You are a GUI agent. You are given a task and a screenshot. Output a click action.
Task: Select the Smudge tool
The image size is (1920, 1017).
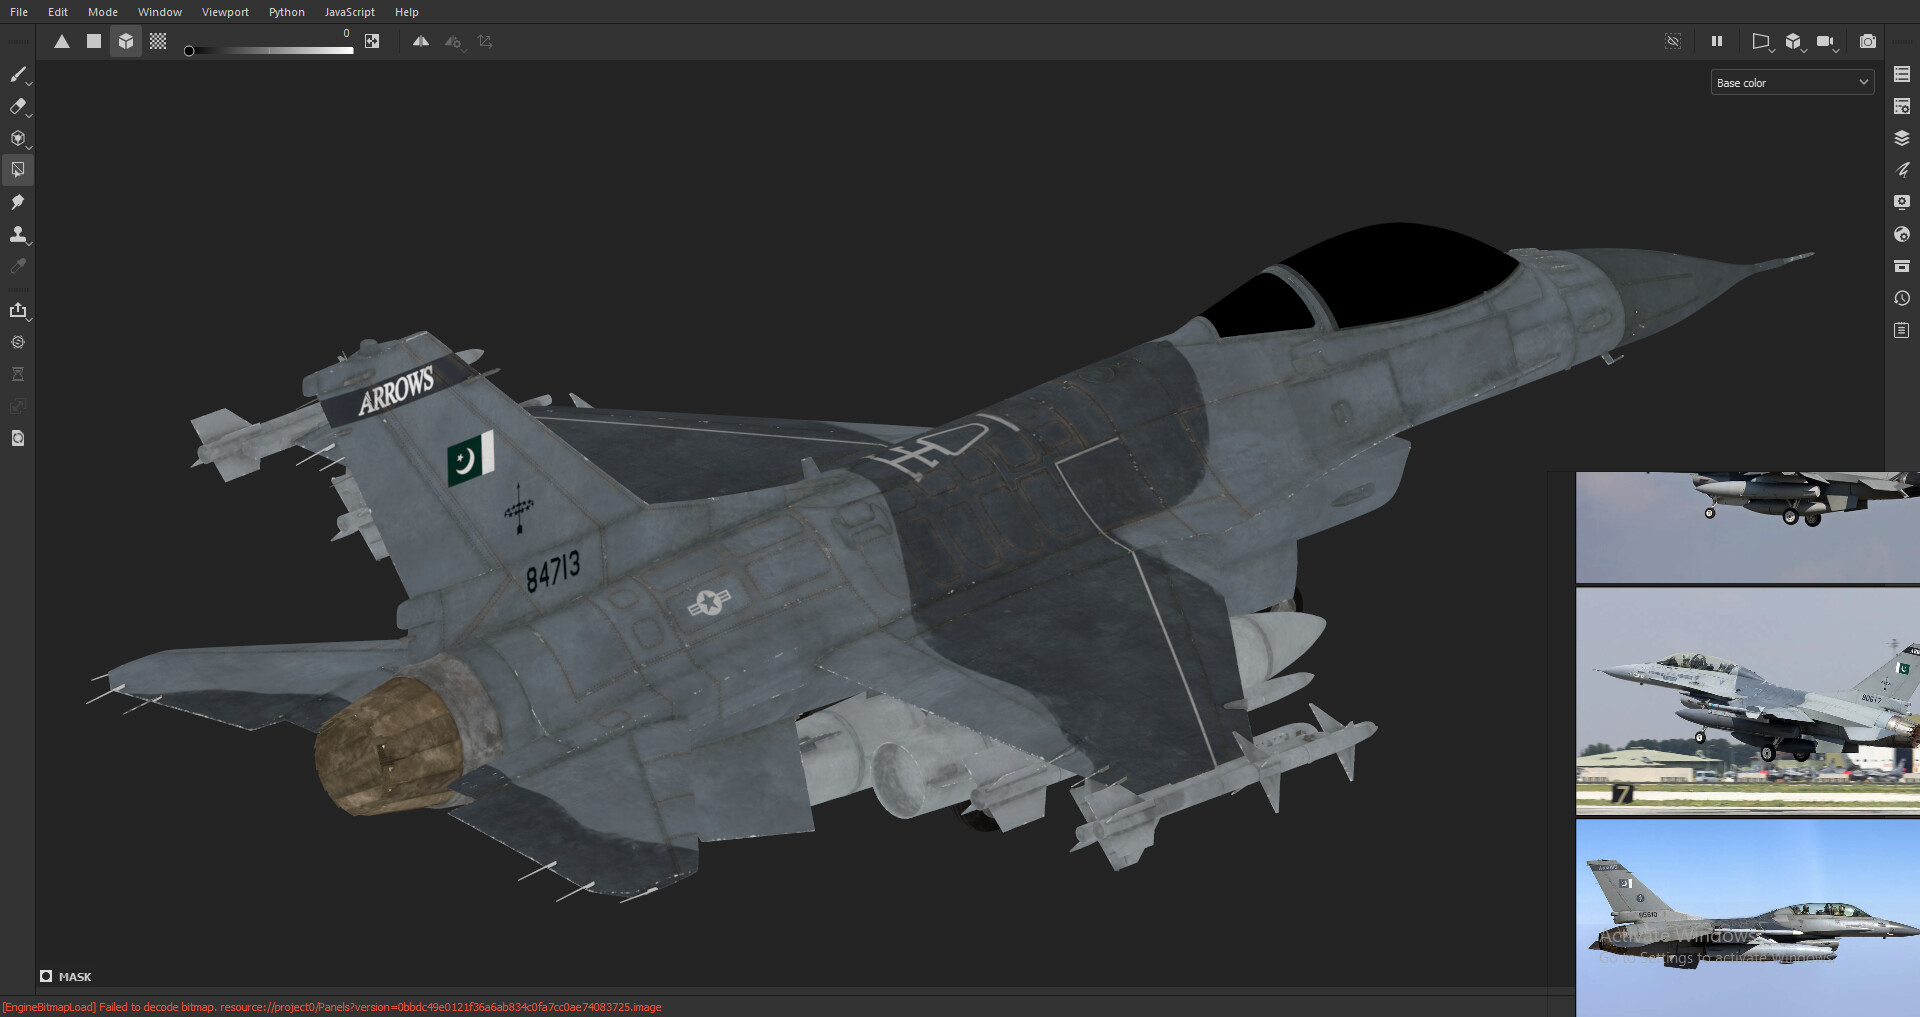(x=18, y=202)
